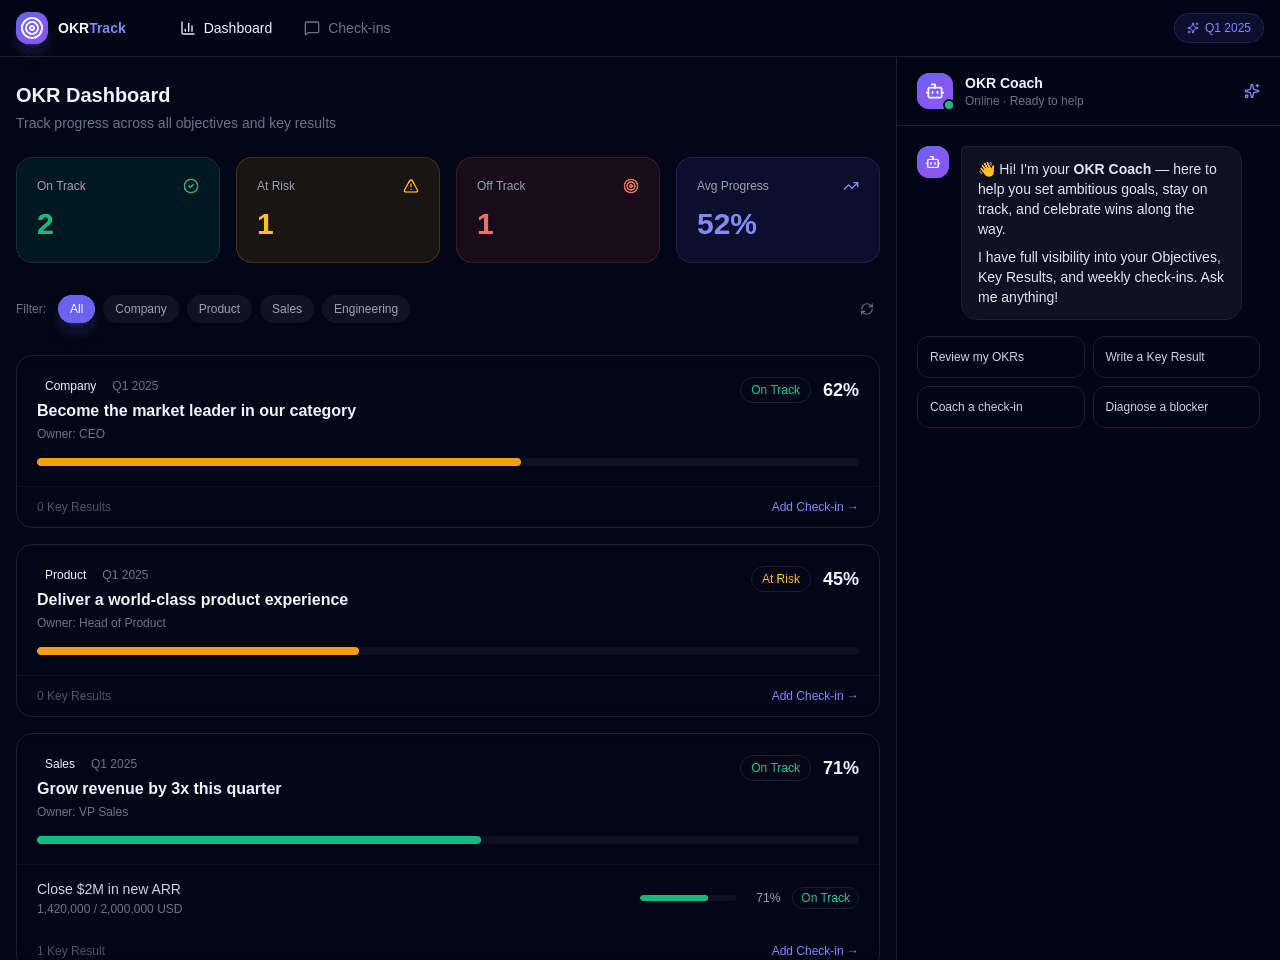The height and width of the screenshot is (960, 1280).
Task: Click the 52% average progress value
Action: [x=727, y=224]
